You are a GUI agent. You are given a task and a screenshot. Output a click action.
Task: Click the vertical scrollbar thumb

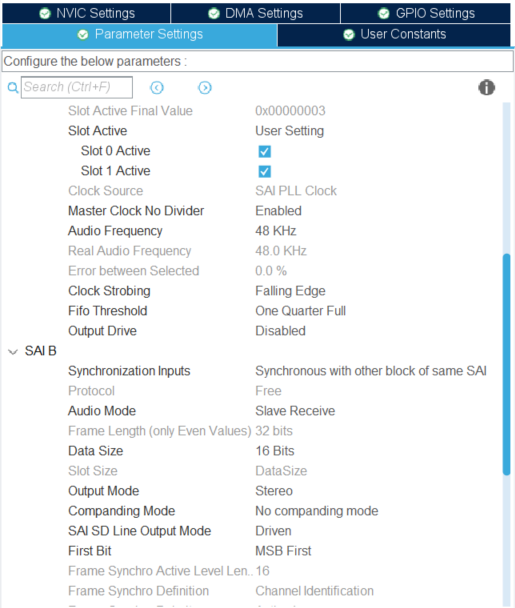[x=506, y=364]
